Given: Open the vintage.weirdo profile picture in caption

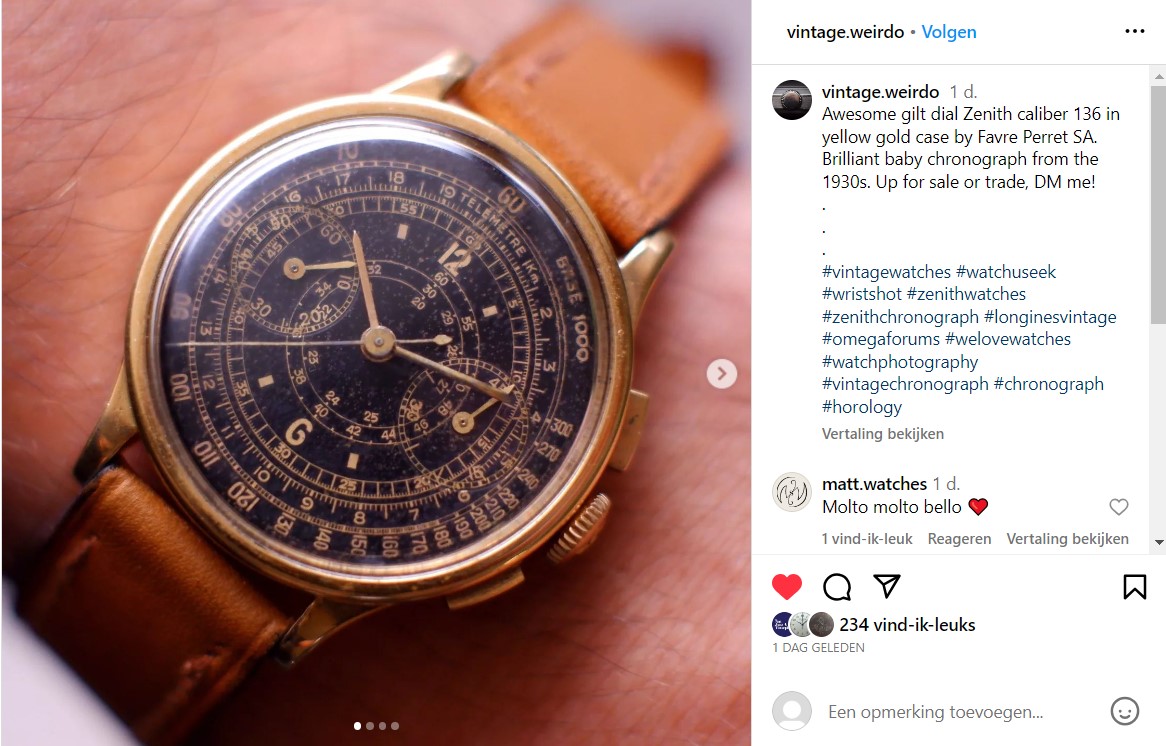Looking at the screenshot, I should (792, 100).
